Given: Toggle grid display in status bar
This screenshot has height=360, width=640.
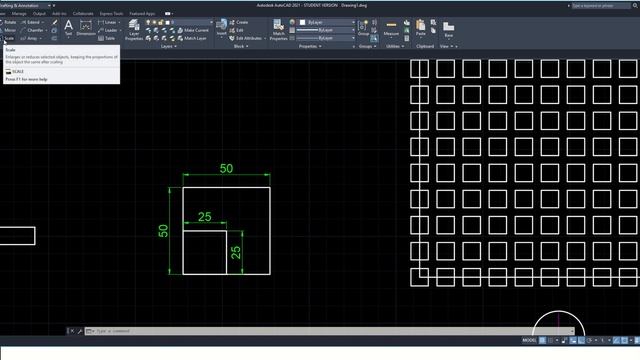Looking at the screenshot, I should pyautogui.click(x=542, y=340).
